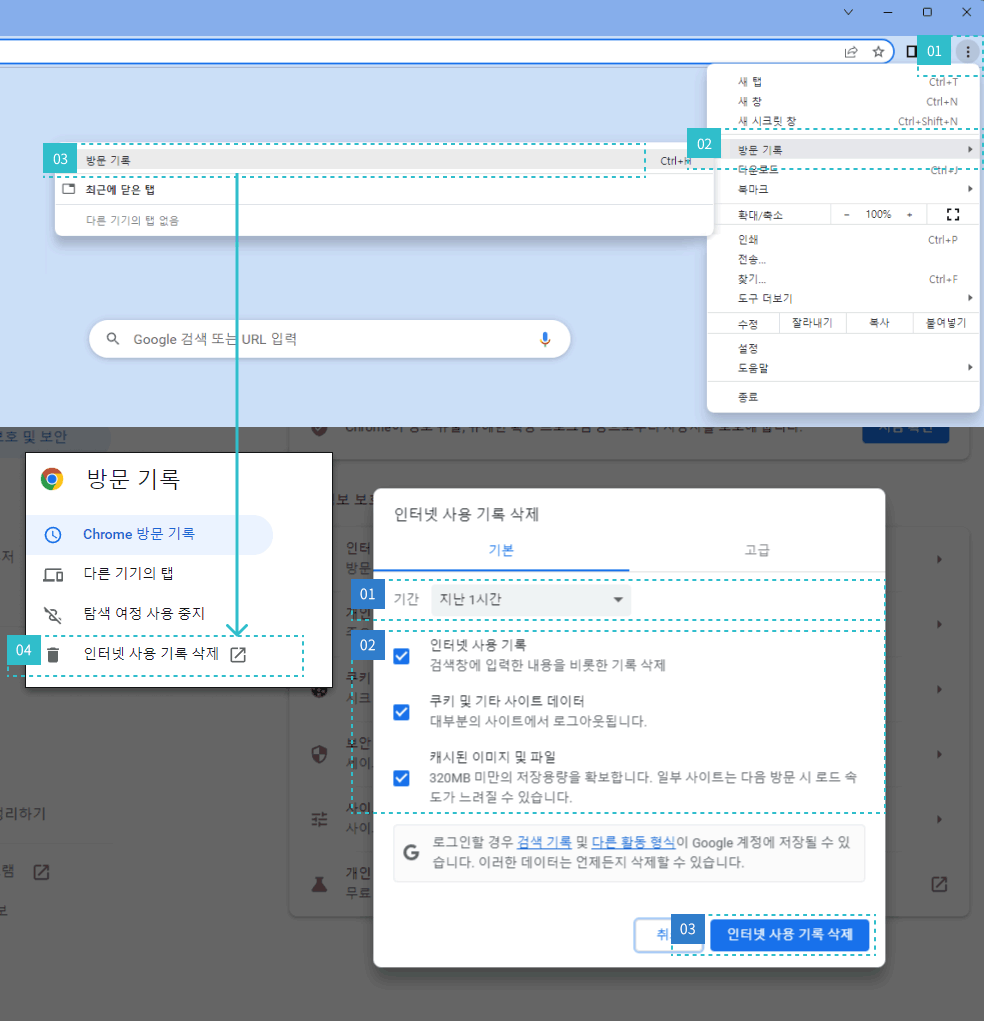Toggle 쿠키 및 기타 사이트 데이터 checkbox
This screenshot has width=984, height=1021.
coord(401,712)
